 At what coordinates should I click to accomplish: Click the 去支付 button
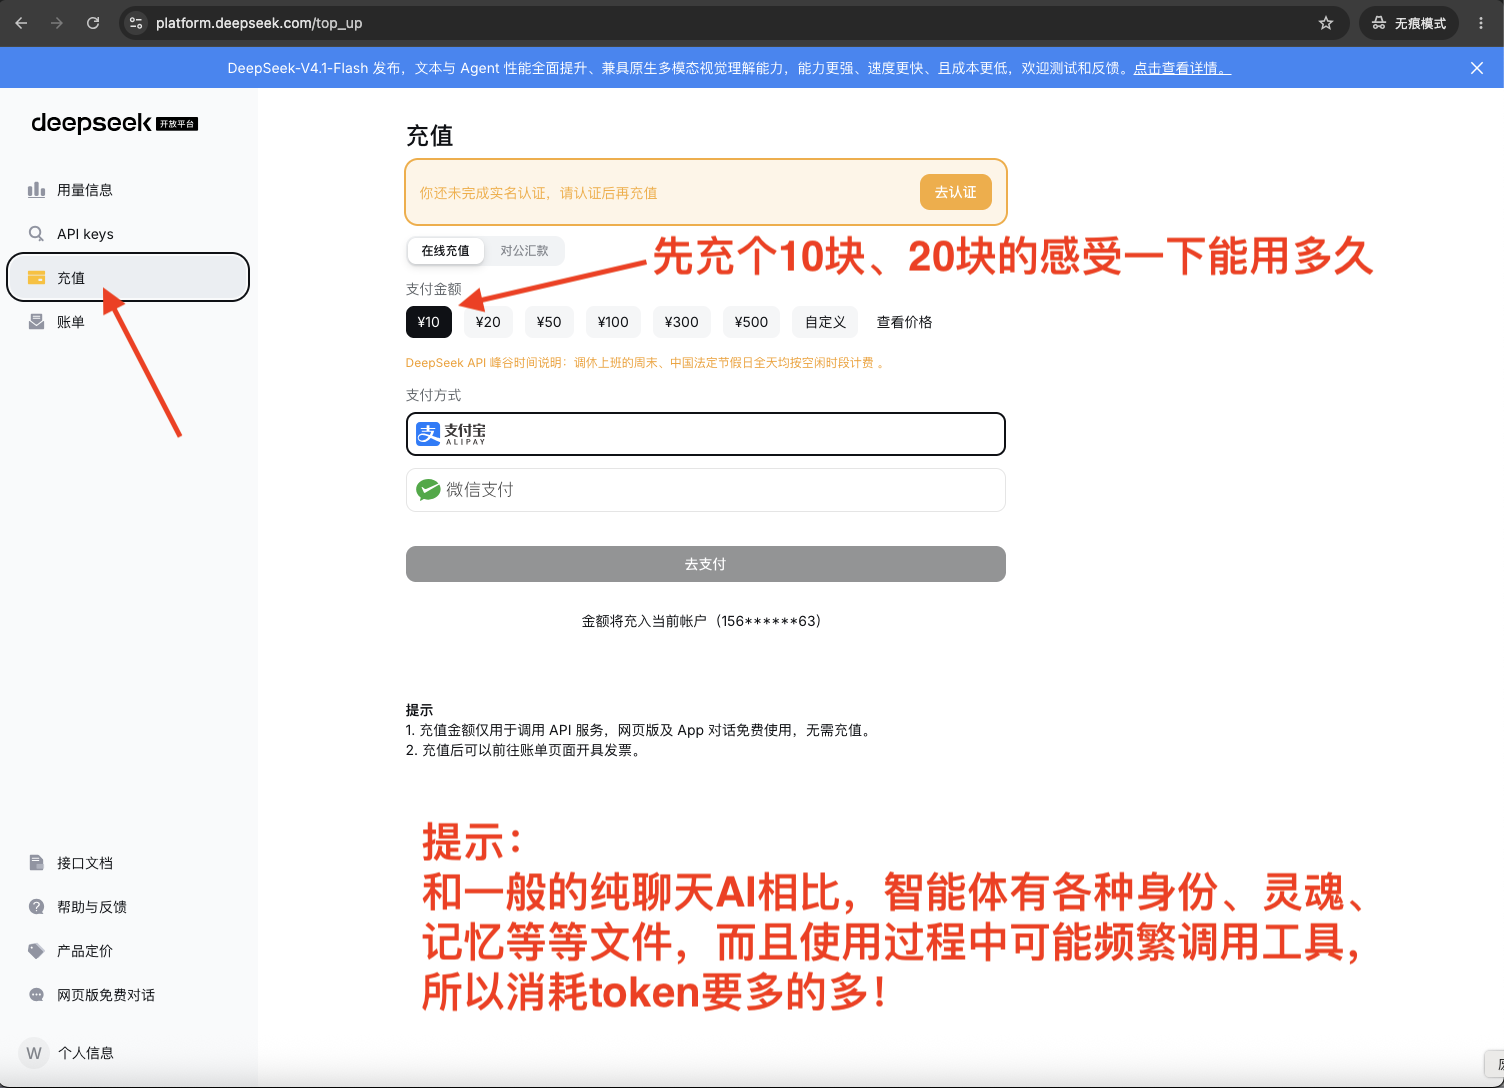[706, 564]
